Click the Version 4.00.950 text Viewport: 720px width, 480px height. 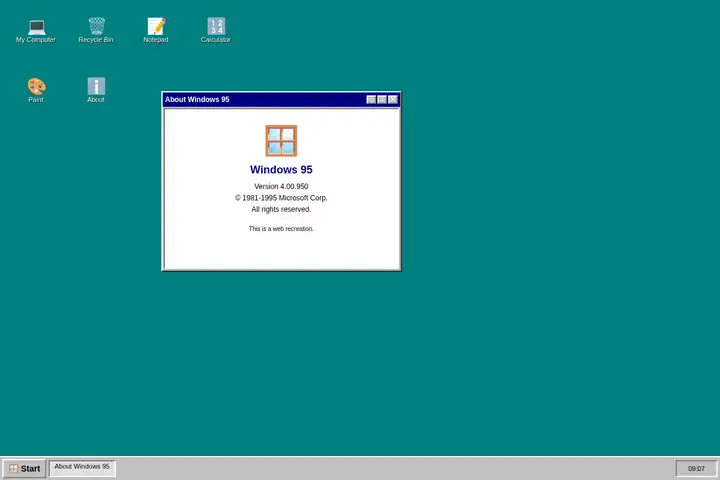point(281,186)
